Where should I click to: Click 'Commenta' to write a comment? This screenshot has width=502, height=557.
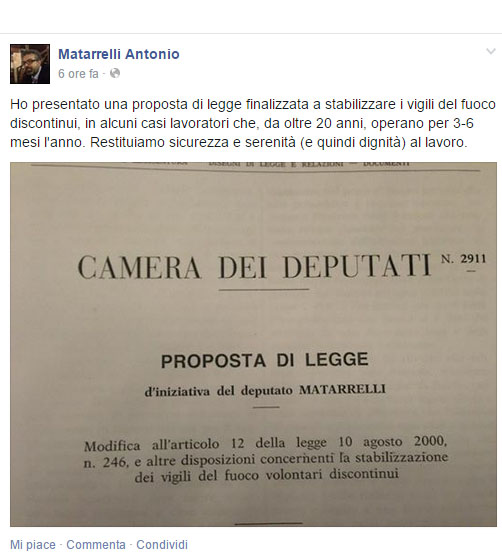96,545
